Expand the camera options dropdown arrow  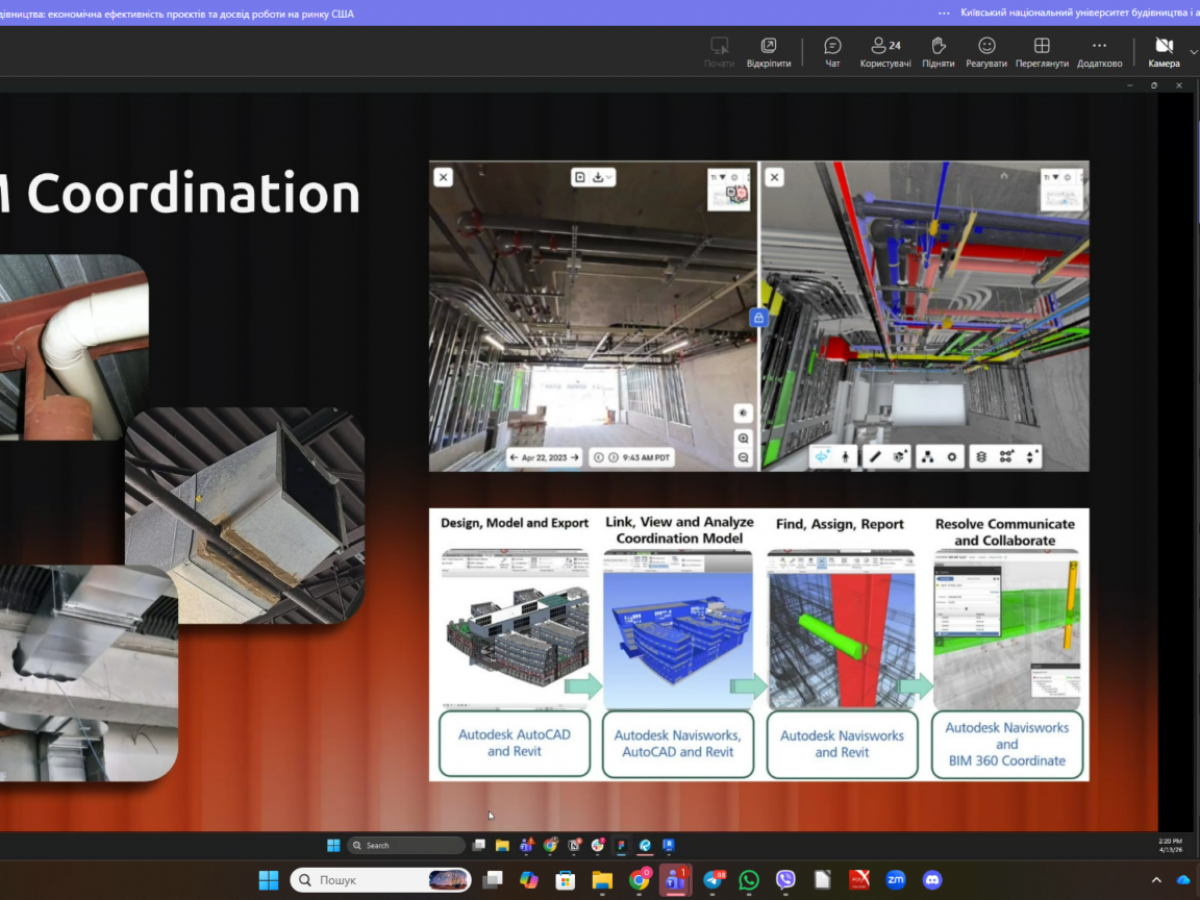click(1192, 51)
